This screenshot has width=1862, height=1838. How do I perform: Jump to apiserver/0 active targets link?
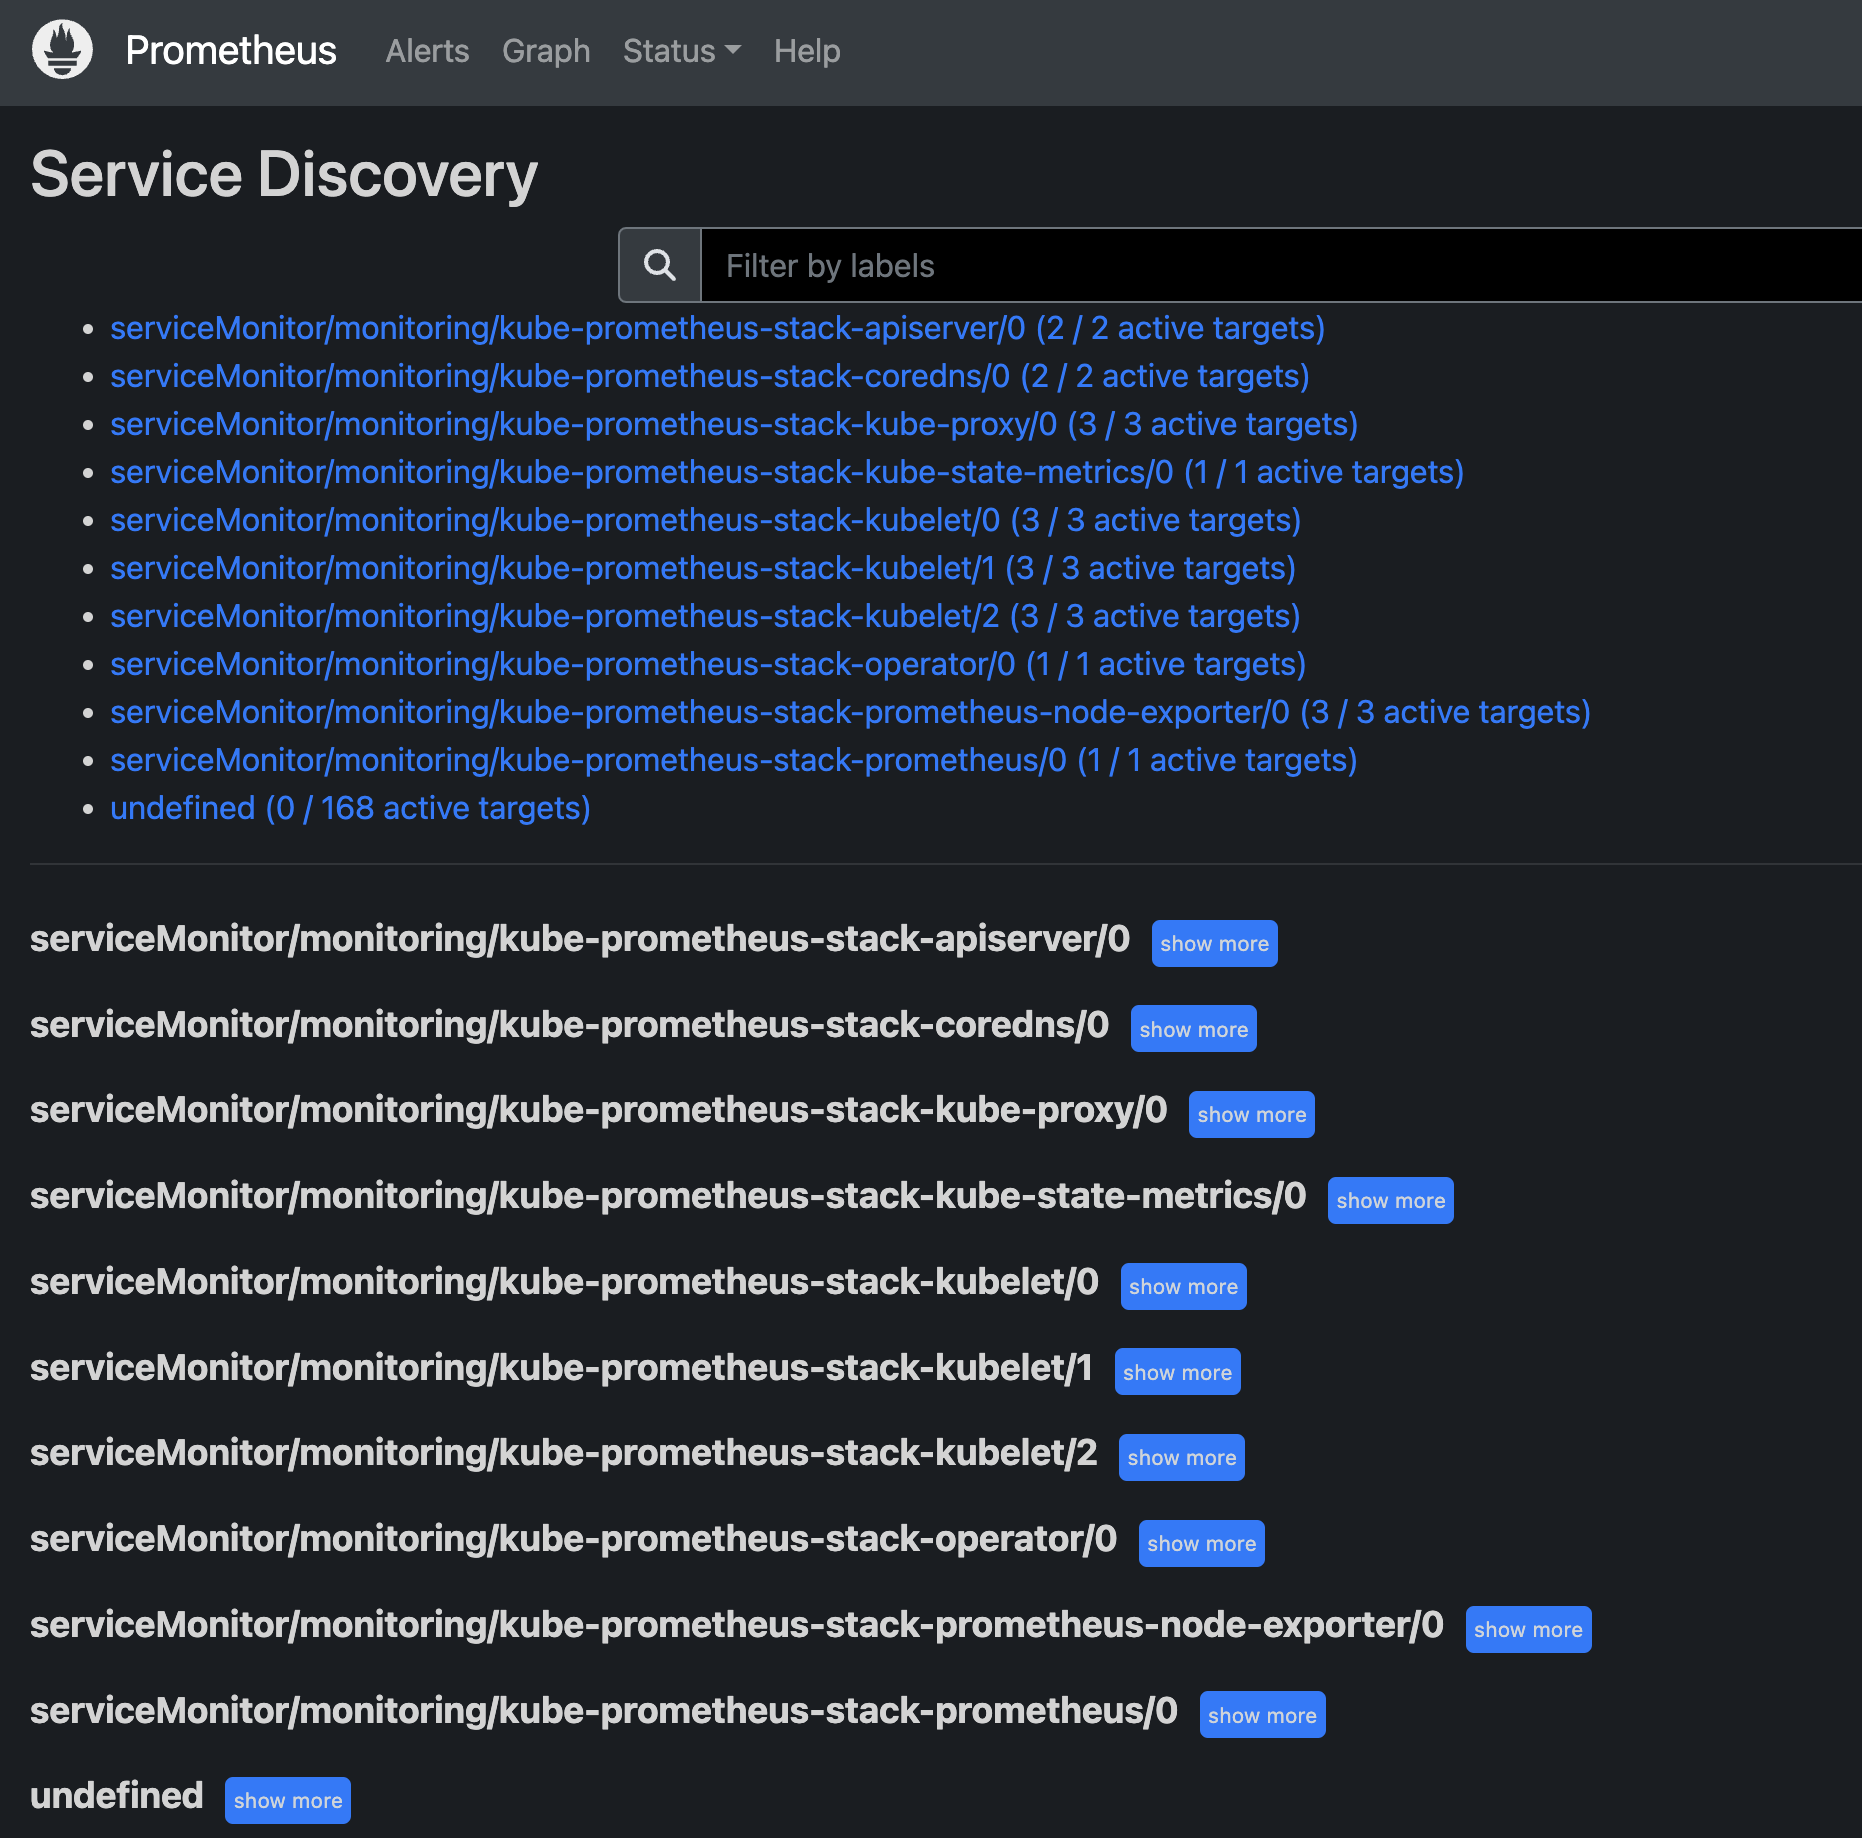tap(717, 328)
